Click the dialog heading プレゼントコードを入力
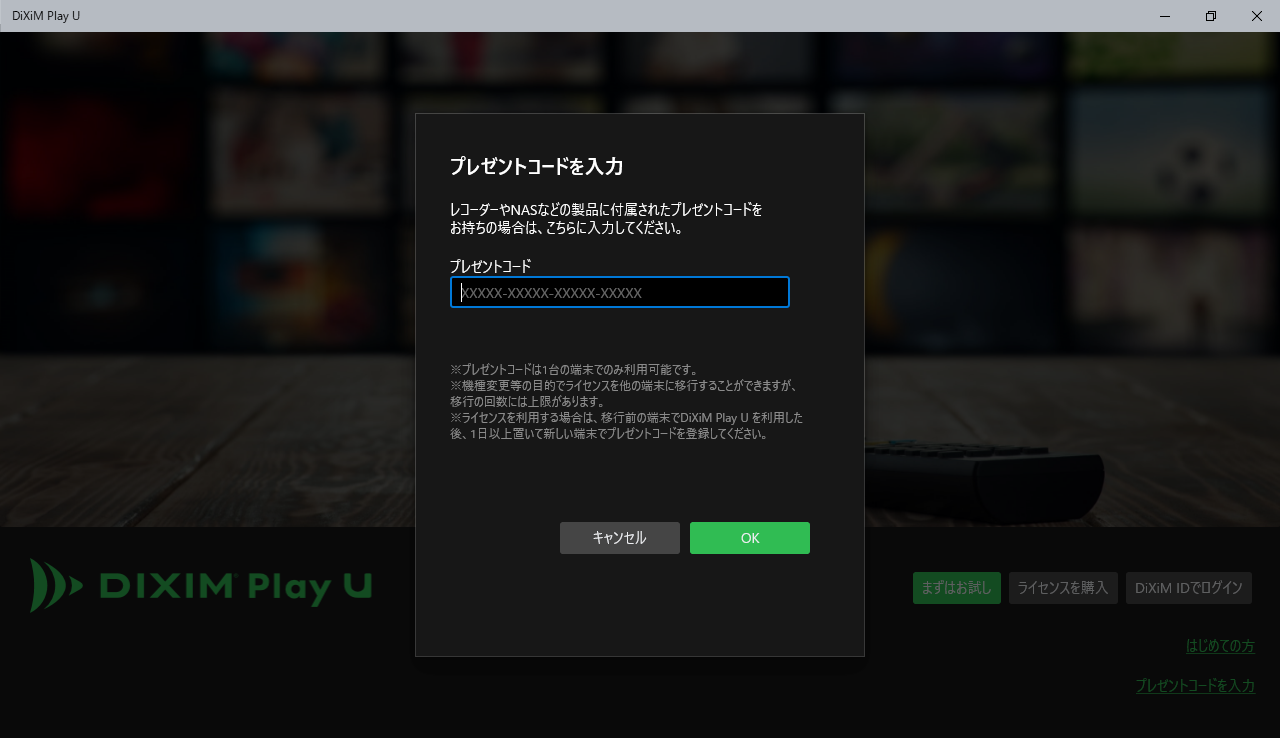The width and height of the screenshot is (1280, 738). tap(537, 167)
